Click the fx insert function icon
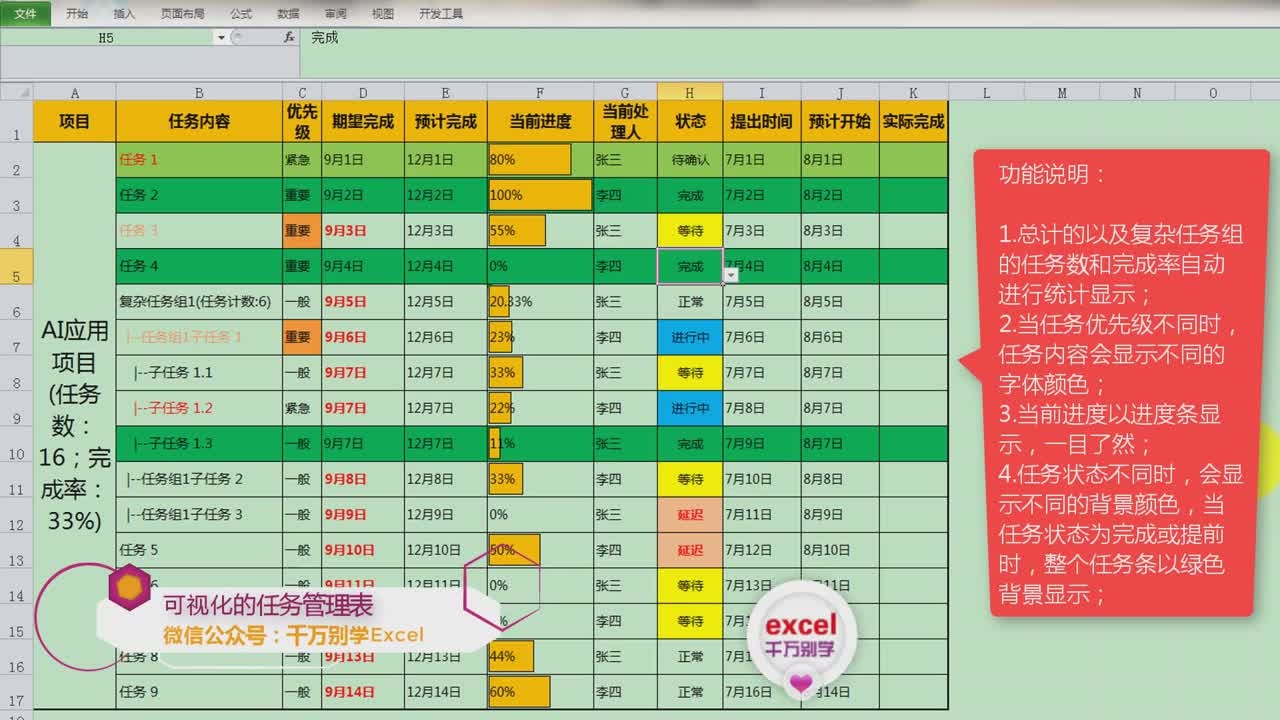The height and width of the screenshot is (720, 1280). pos(289,37)
